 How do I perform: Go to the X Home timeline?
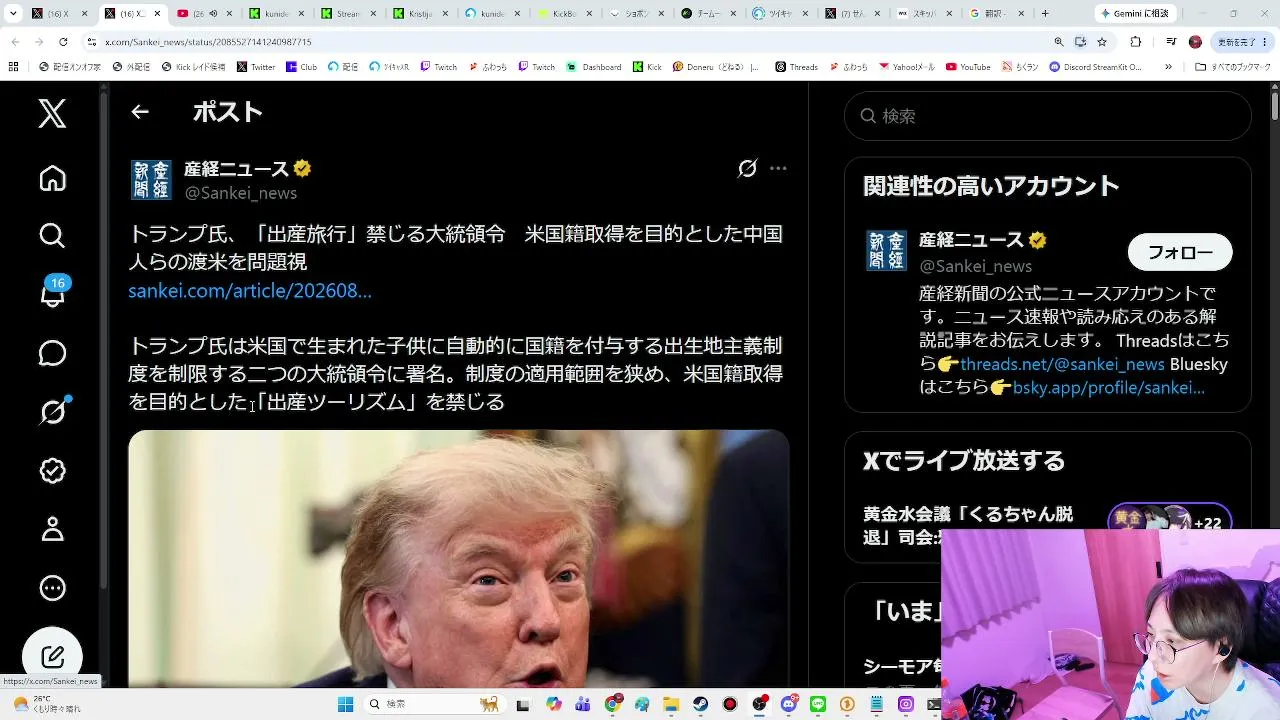(x=52, y=178)
